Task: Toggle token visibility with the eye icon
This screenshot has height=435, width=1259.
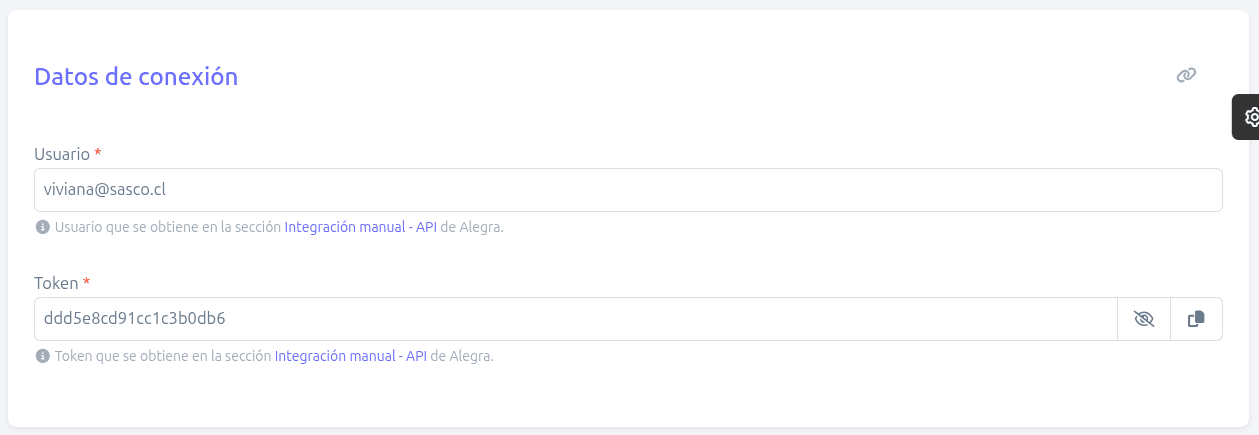Action: click(1144, 319)
